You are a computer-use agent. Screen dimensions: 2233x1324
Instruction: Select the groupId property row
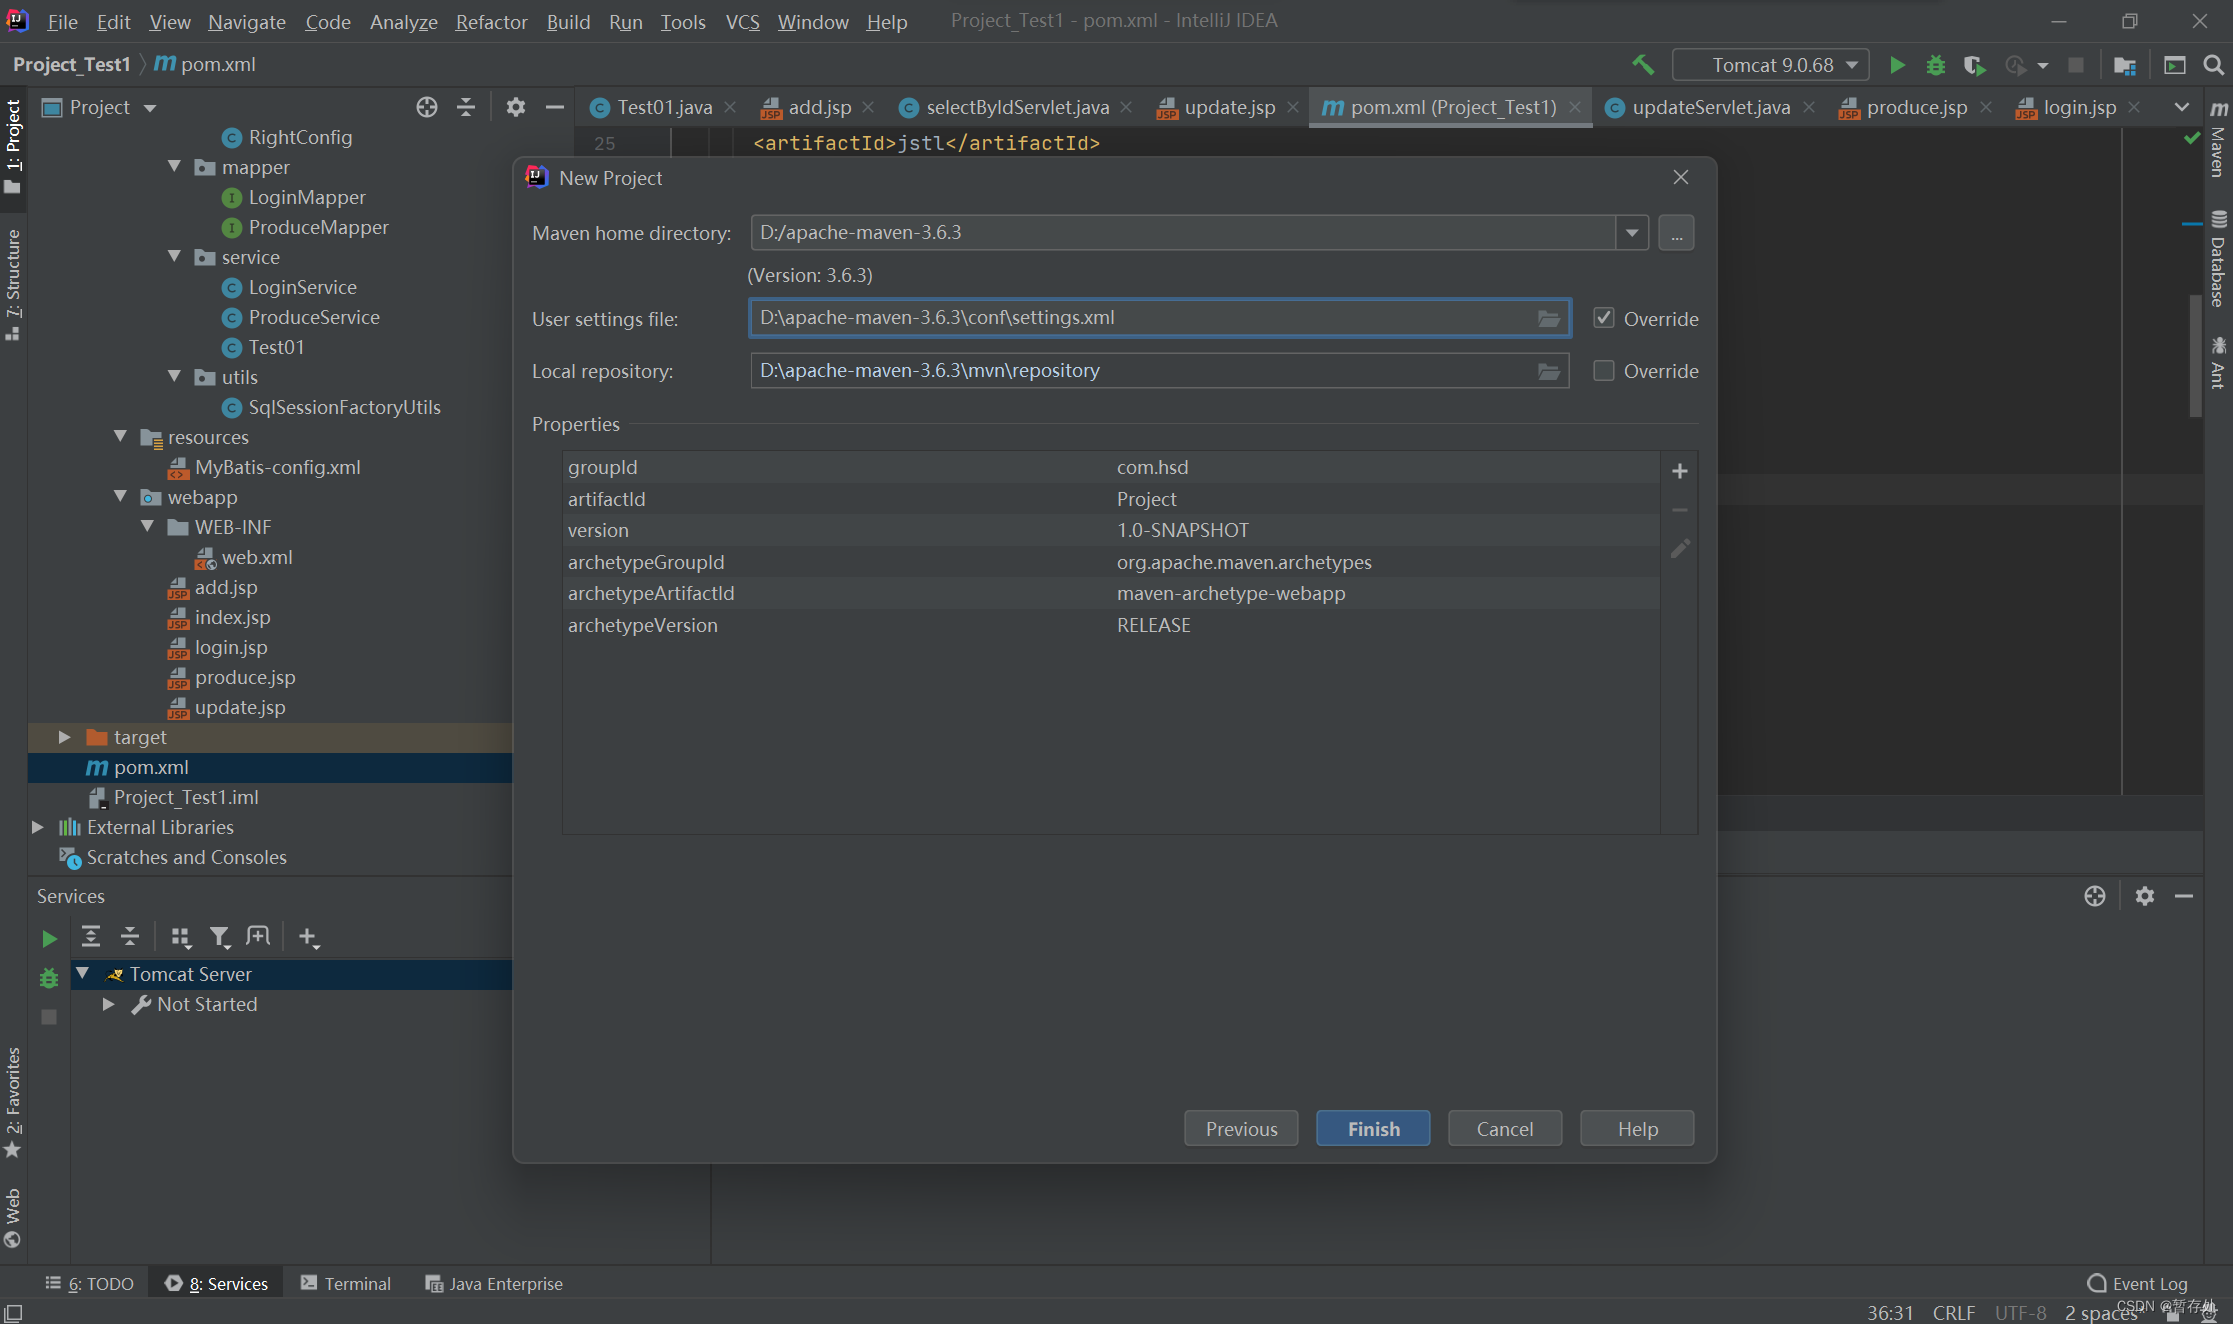pyautogui.click(x=1110, y=467)
